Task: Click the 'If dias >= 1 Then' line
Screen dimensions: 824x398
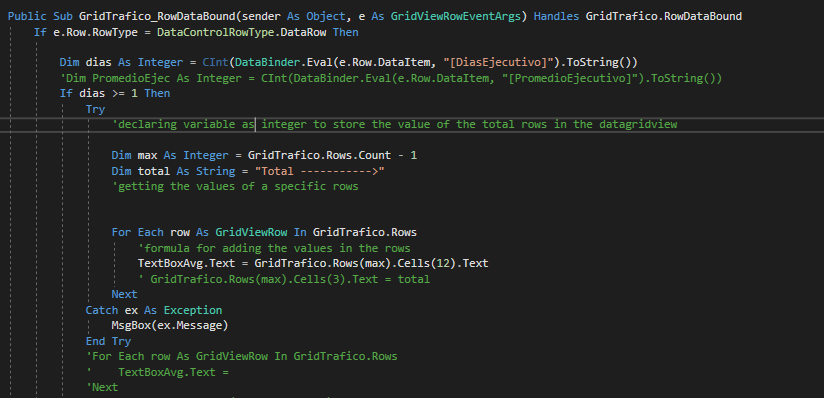Action: [x=115, y=94]
